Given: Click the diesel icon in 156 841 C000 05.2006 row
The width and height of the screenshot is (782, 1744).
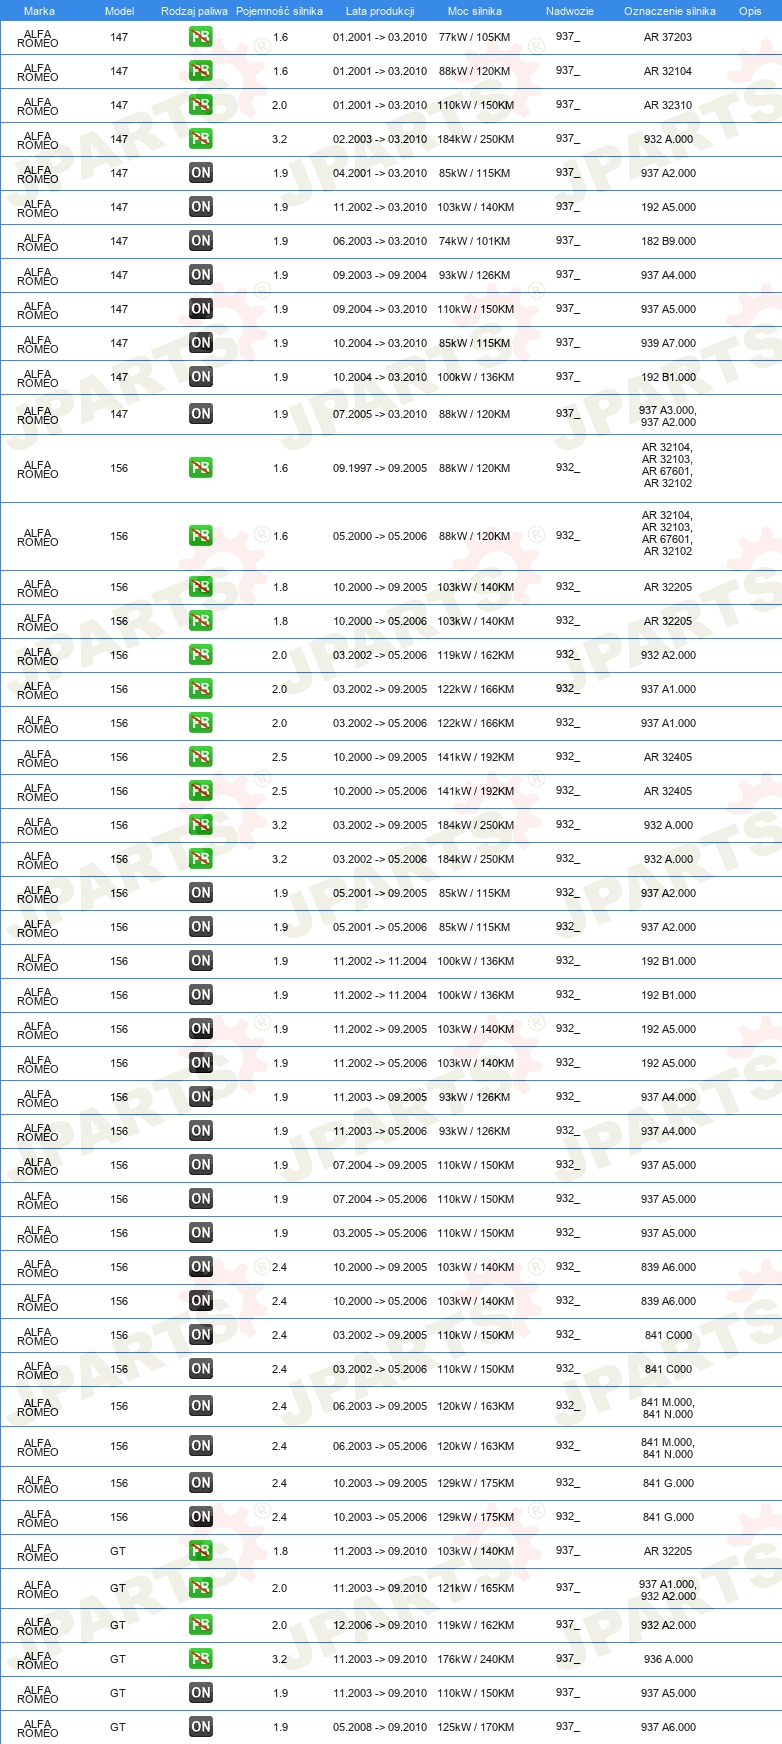Looking at the screenshot, I should coord(201,1369).
